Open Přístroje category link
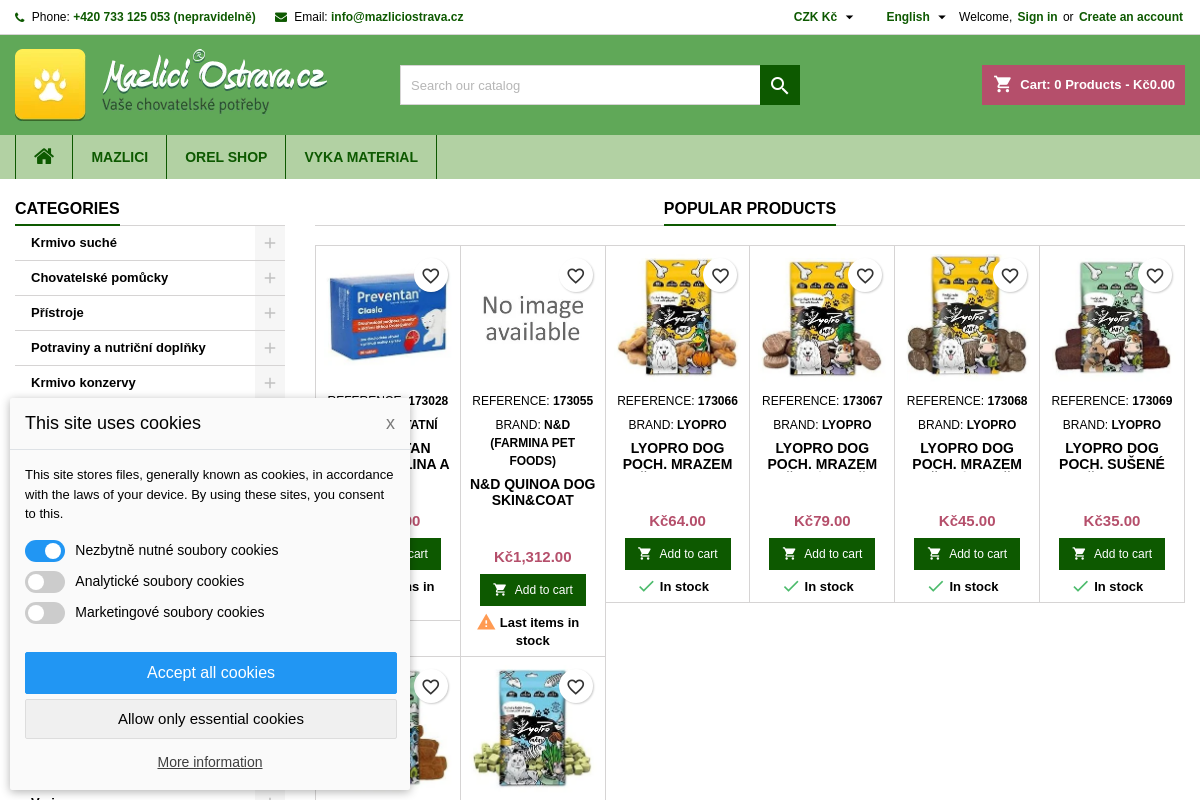The height and width of the screenshot is (800, 1200). click(57, 313)
